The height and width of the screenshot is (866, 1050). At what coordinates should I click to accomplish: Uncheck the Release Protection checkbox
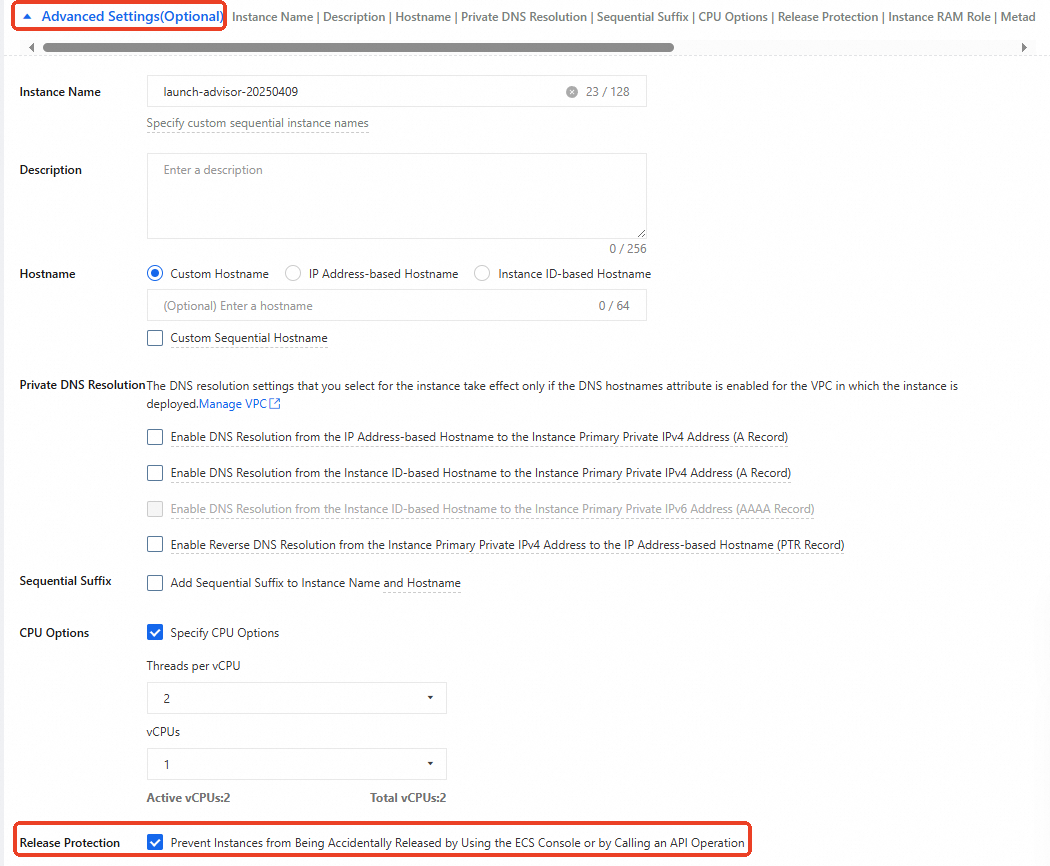point(155,843)
